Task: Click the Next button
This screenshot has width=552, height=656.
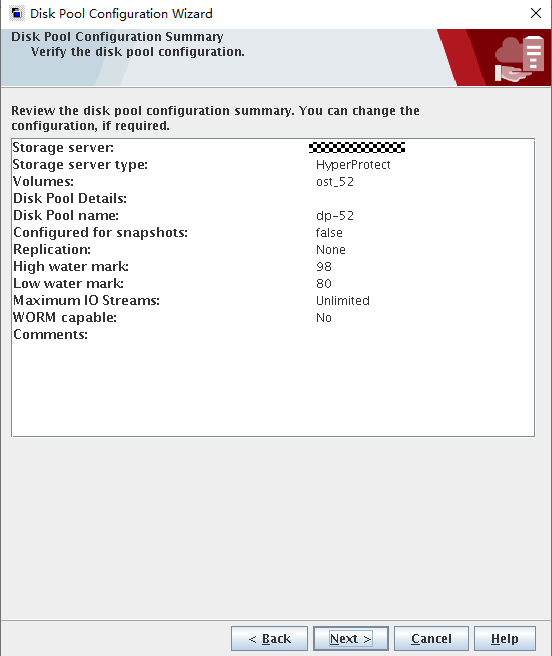Action: [x=351, y=638]
